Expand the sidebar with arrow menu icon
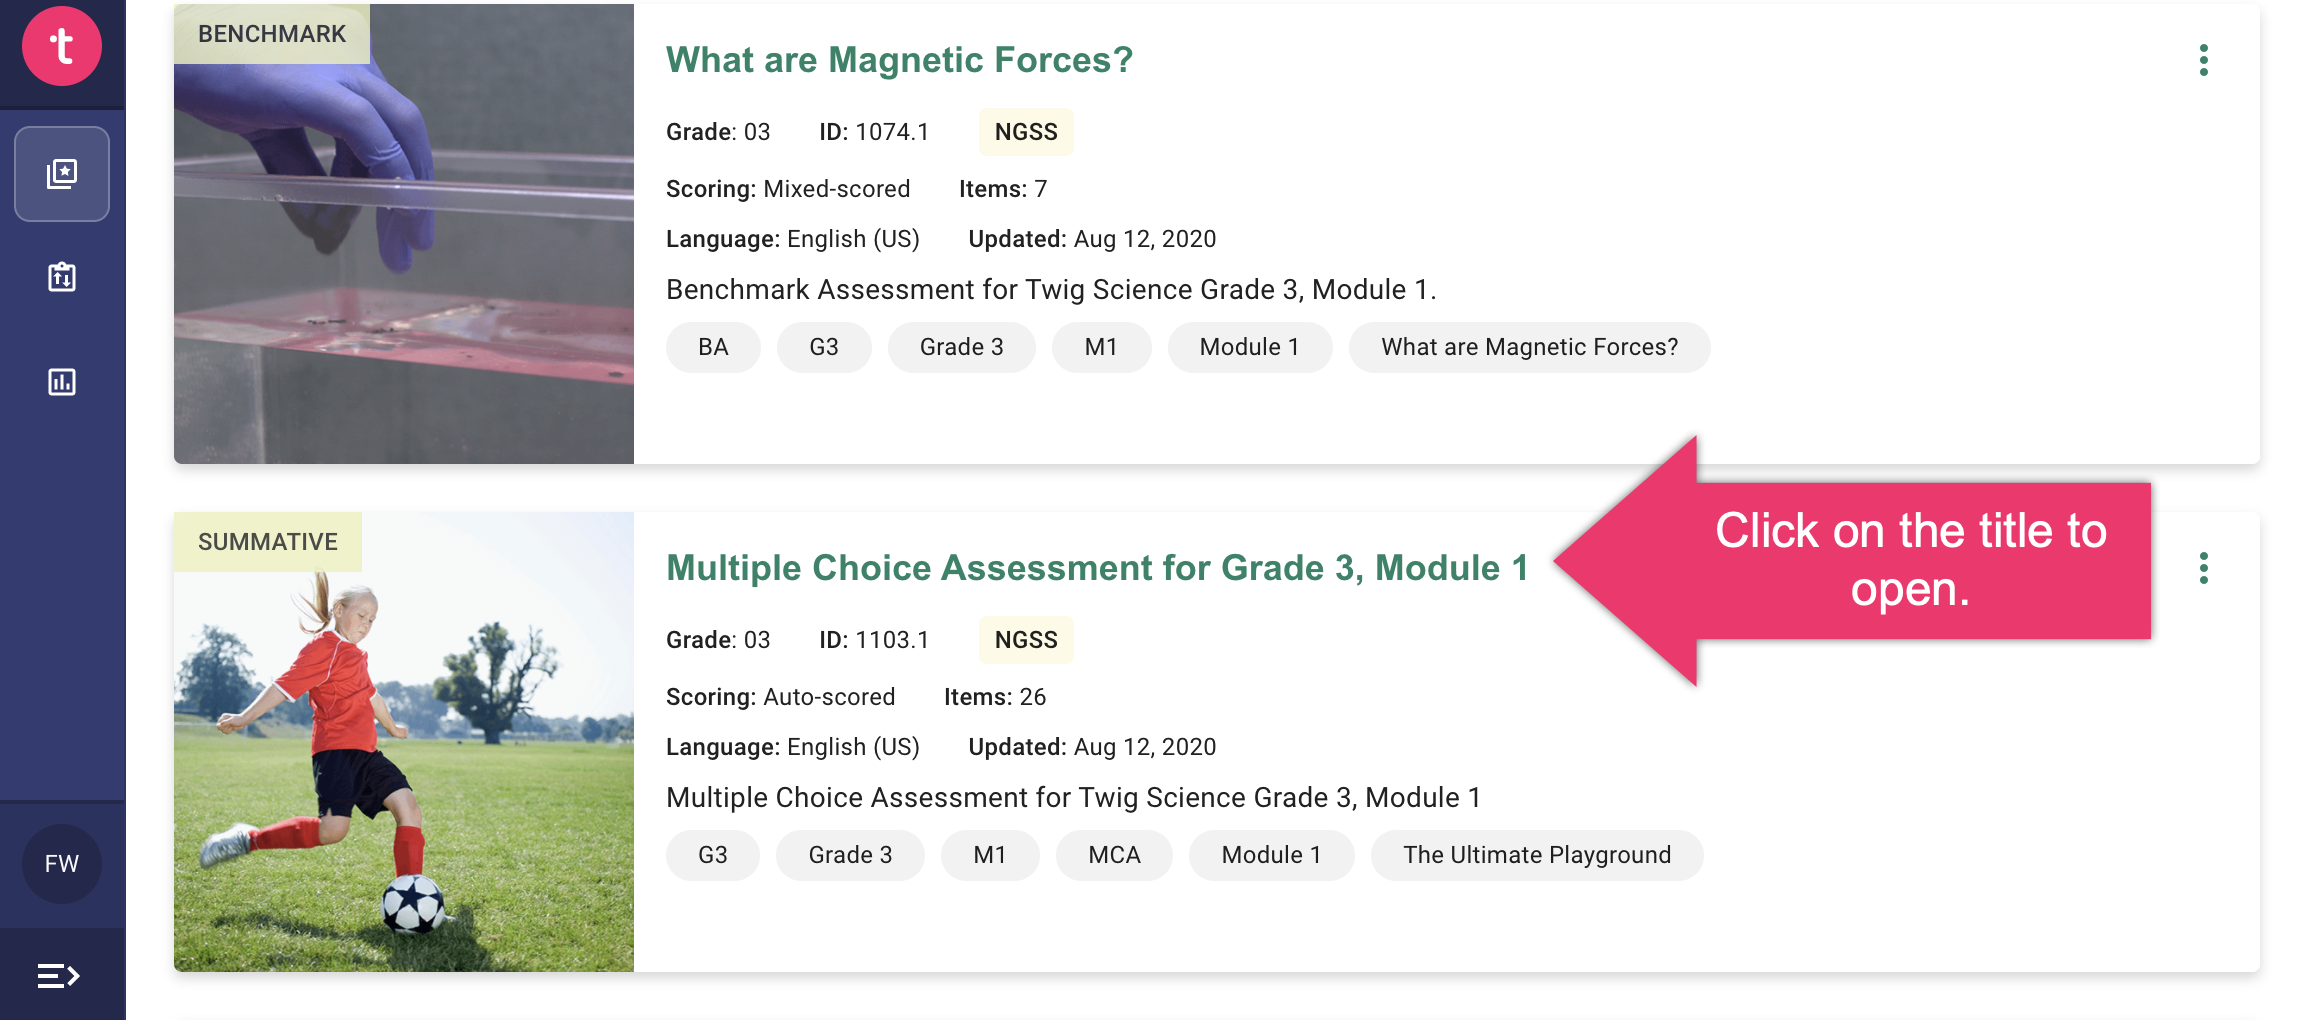This screenshot has height=1020, width=2306. click(59, 975)
